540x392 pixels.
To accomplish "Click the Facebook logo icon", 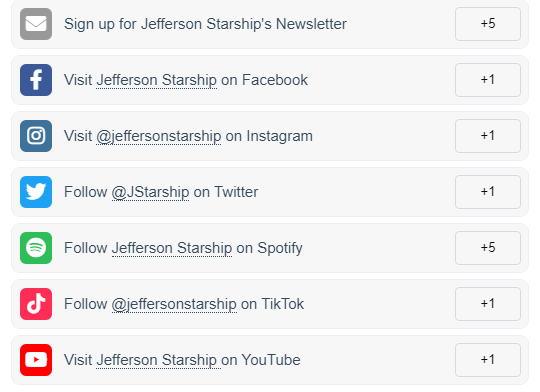I will 36,80.
